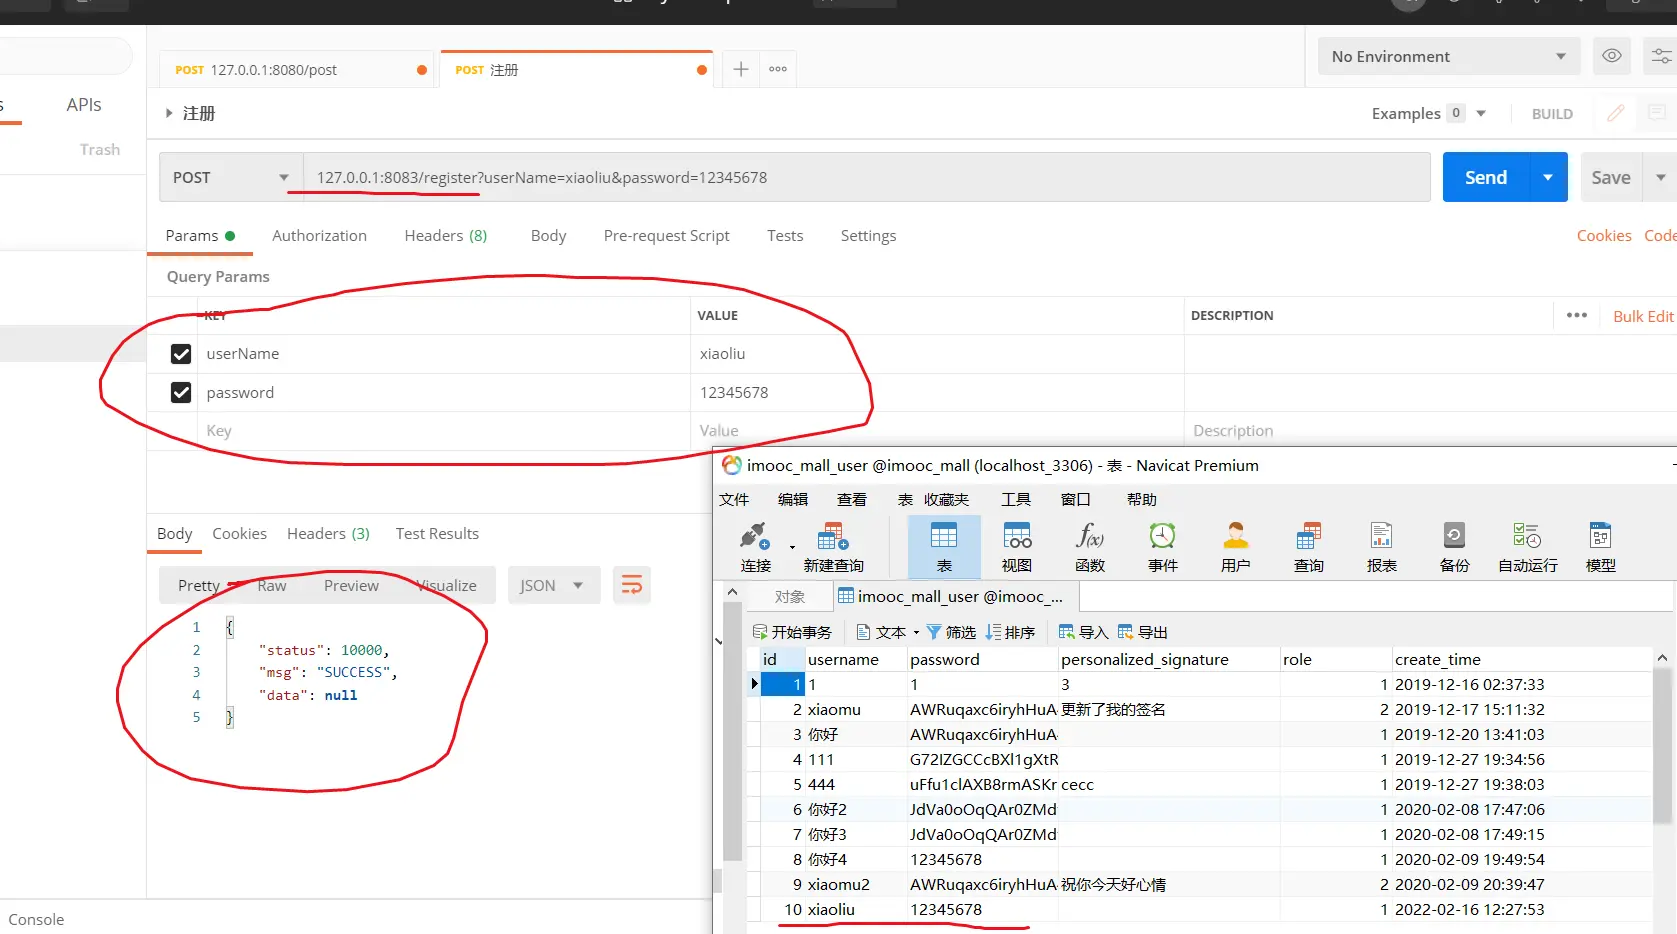Toggle the environment quick-look eye icon
The width and height of the screenshot is (1677, 934).
[1612, 56]
